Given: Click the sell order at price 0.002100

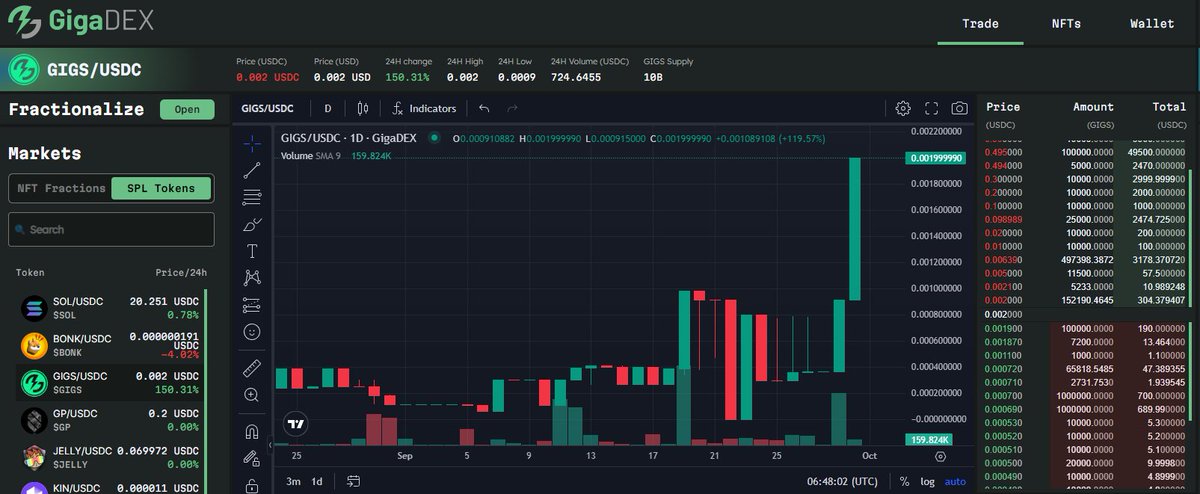Looking at the screenshot, I should (1086, 287).
